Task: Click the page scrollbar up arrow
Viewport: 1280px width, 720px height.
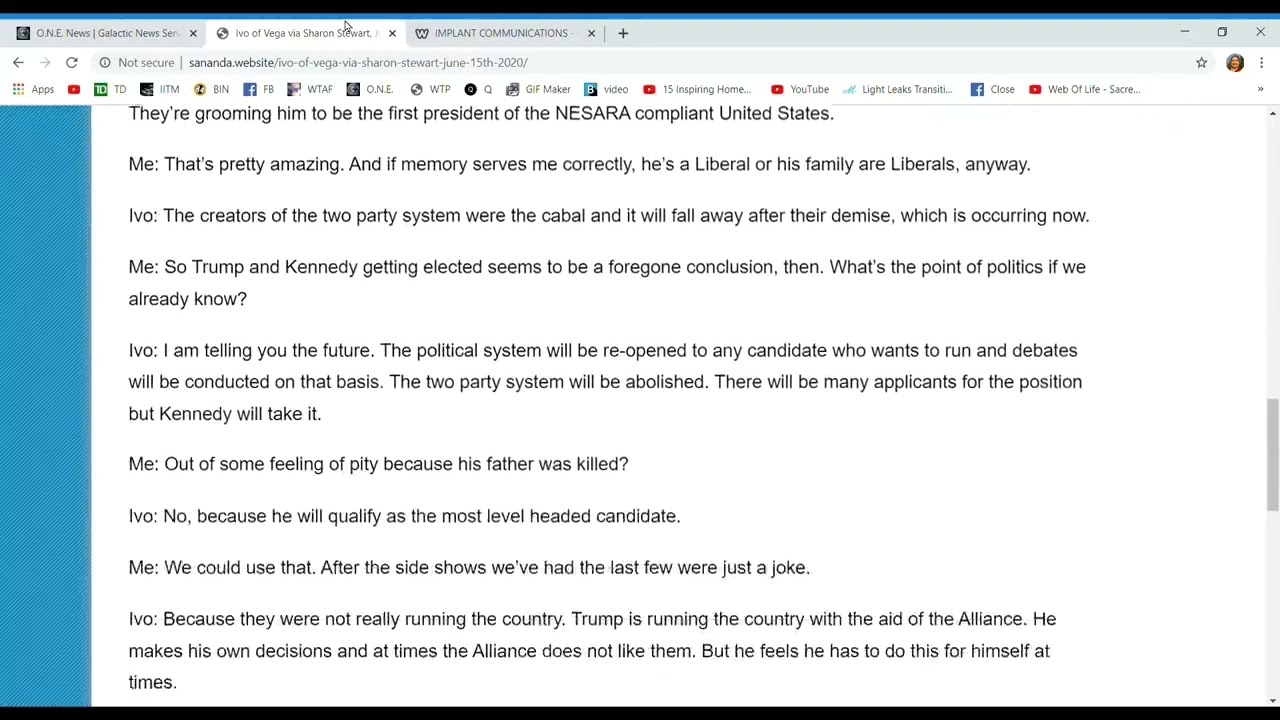Action: (1272, 113)
